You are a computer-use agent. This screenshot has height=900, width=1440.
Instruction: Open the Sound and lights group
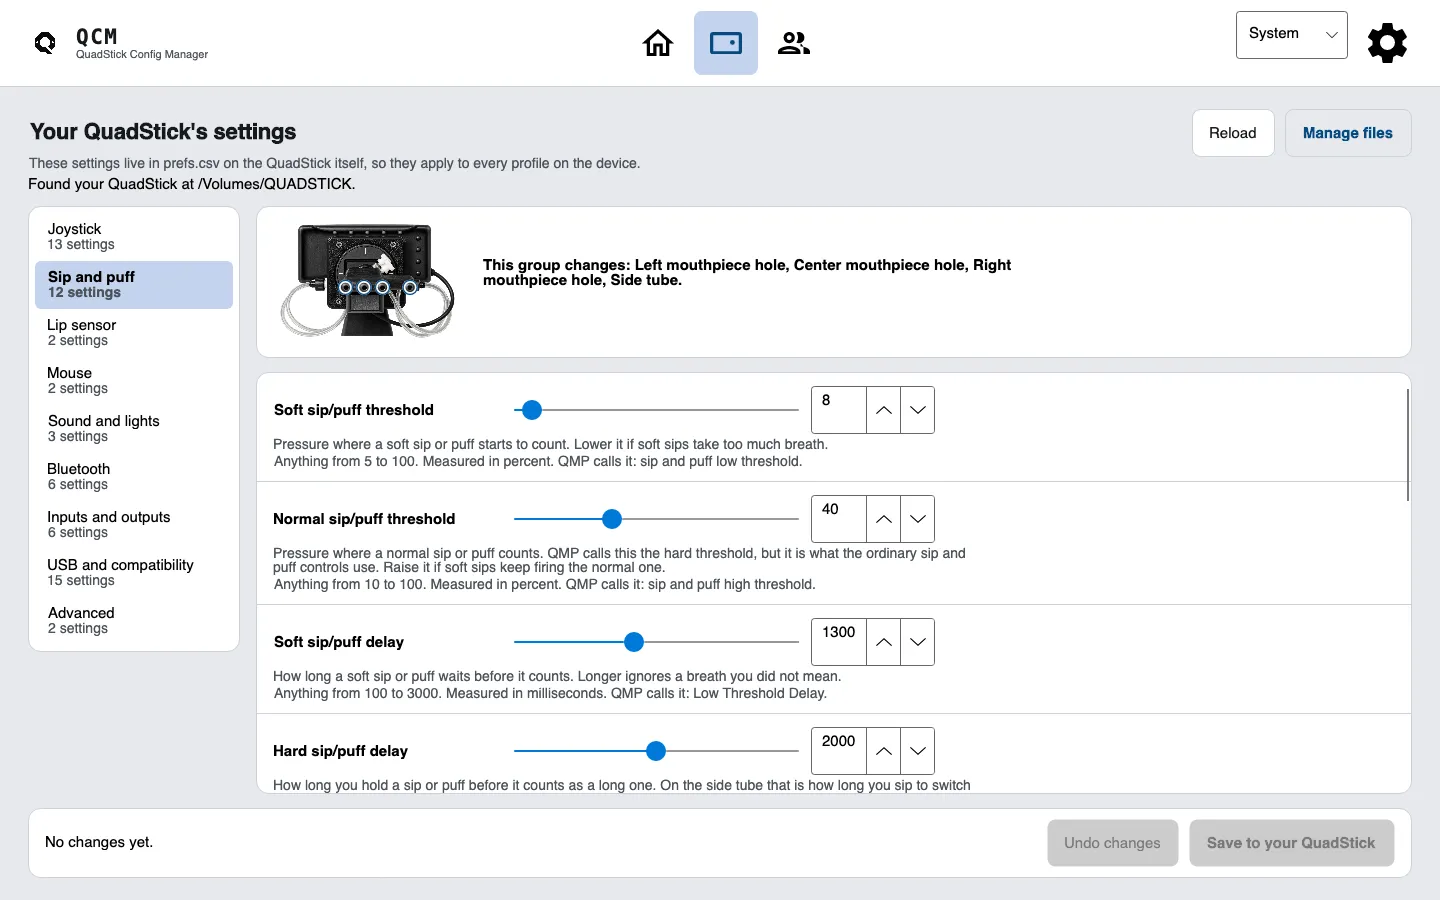[134, 429]
